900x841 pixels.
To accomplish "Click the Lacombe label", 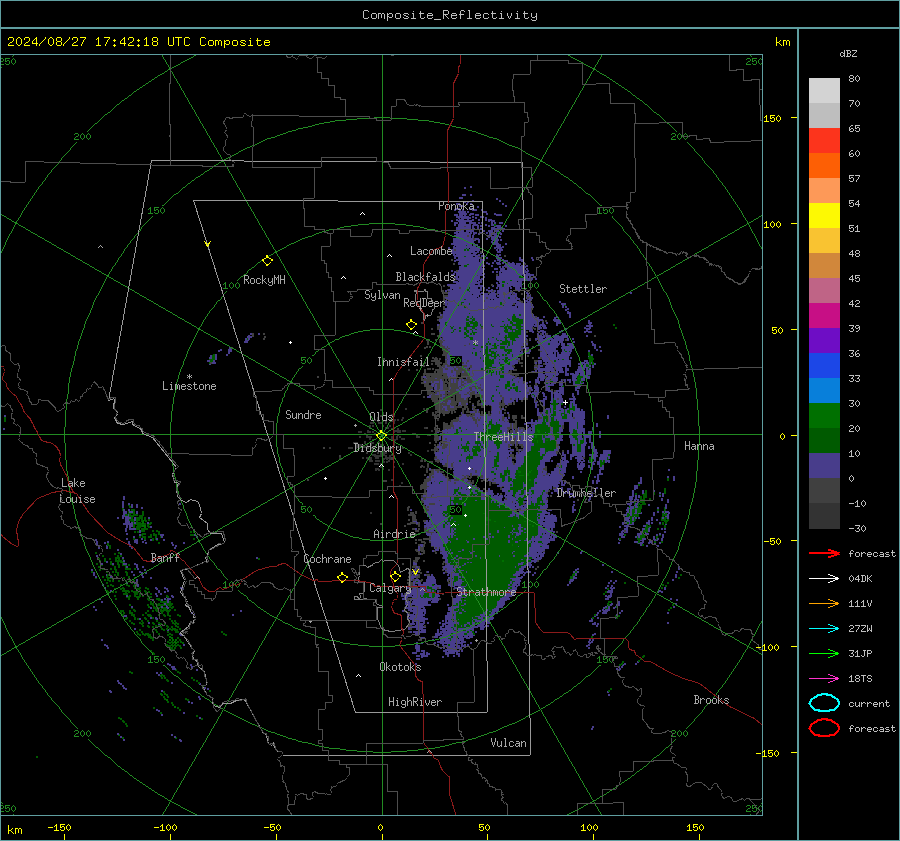I will click(431, 251).
